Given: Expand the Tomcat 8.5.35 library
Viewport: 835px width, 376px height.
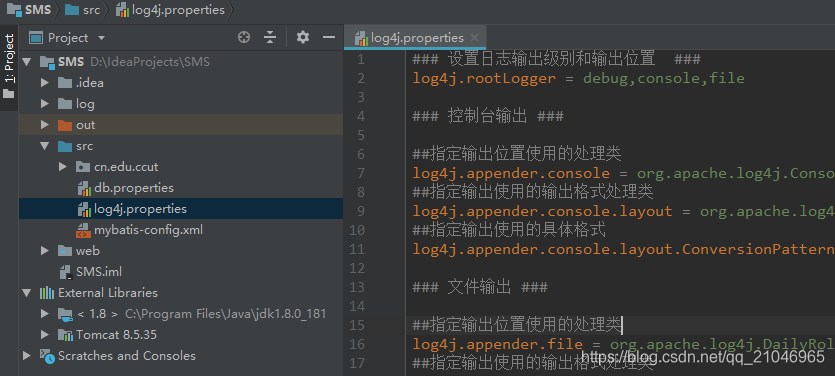Looking at the screenshot, I should [45, 335].
